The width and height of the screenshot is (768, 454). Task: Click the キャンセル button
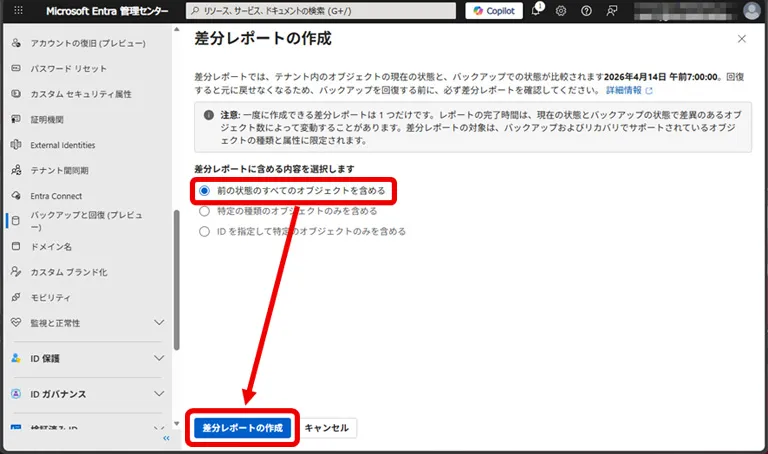pyautogui.click(x=327, y=428)
